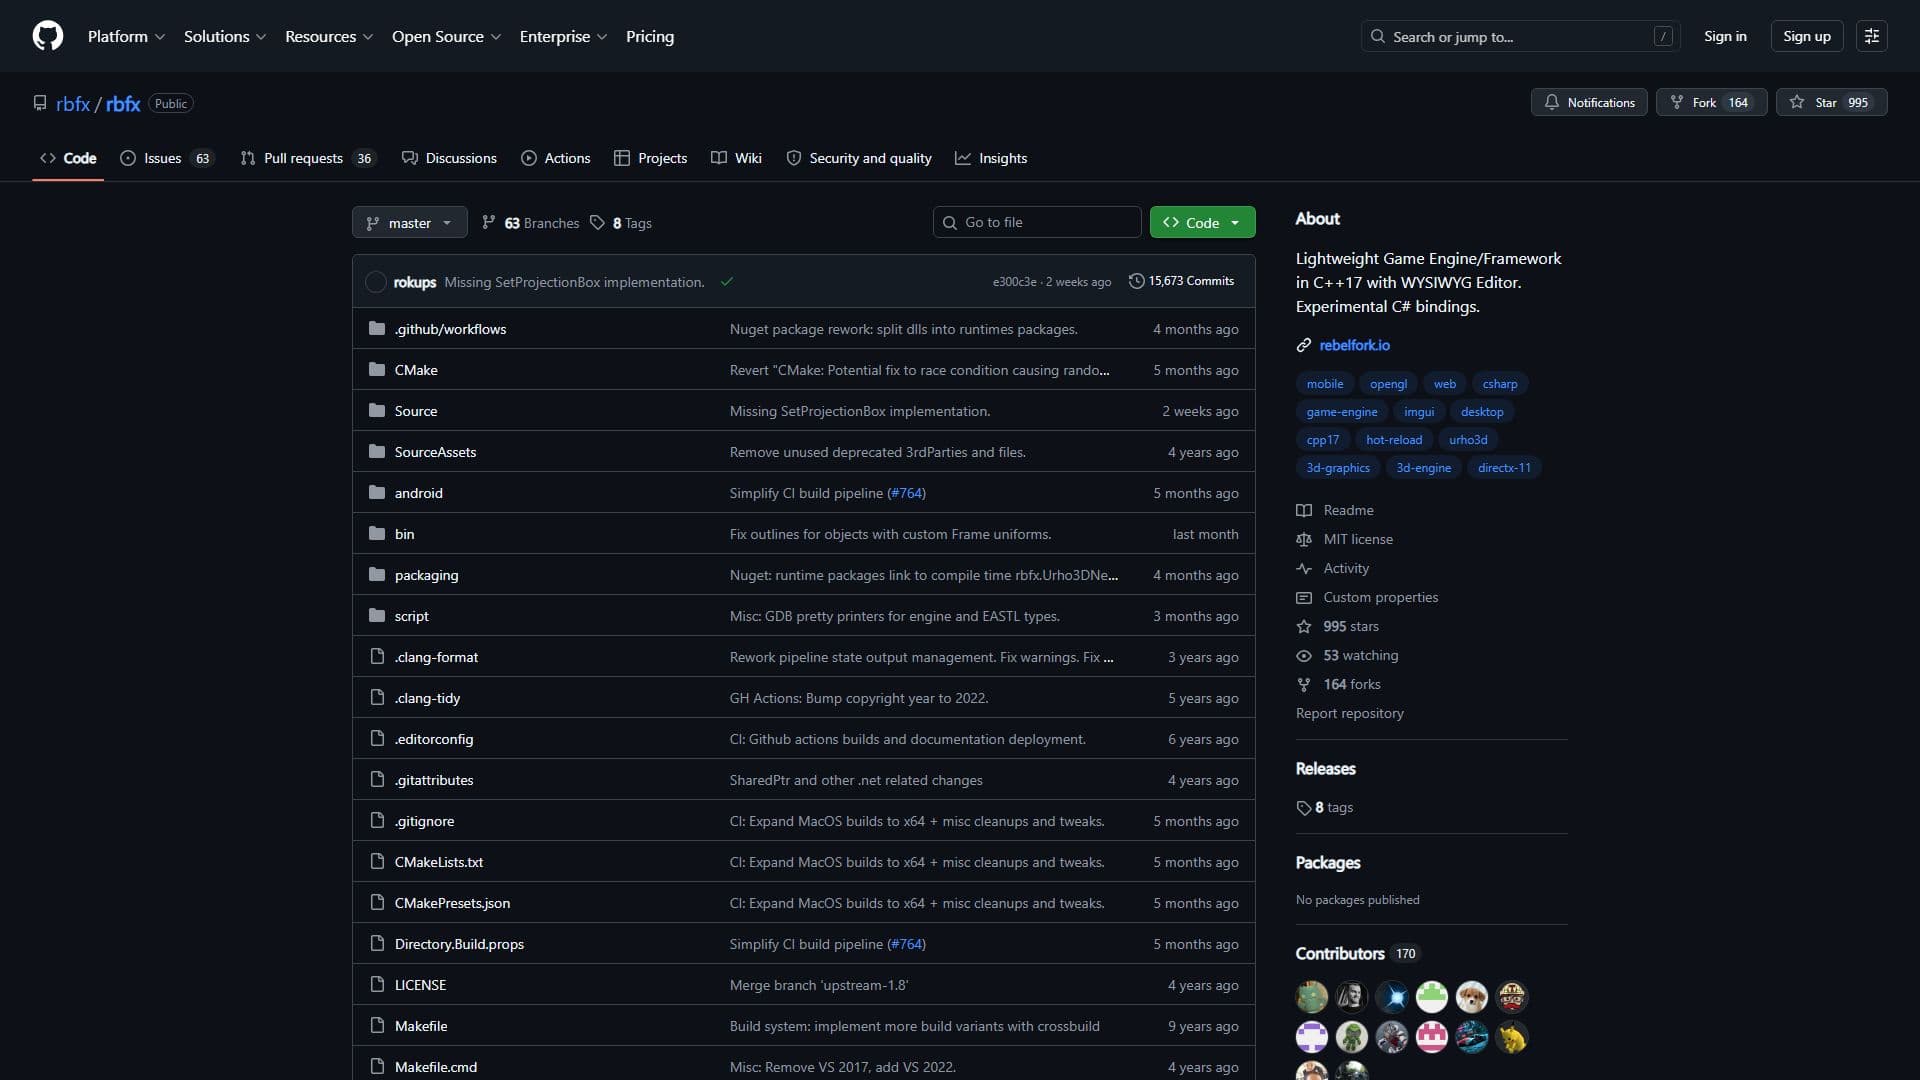
Task: Open the CMakeLists.txt file
Action: click(x=438, y=862)
